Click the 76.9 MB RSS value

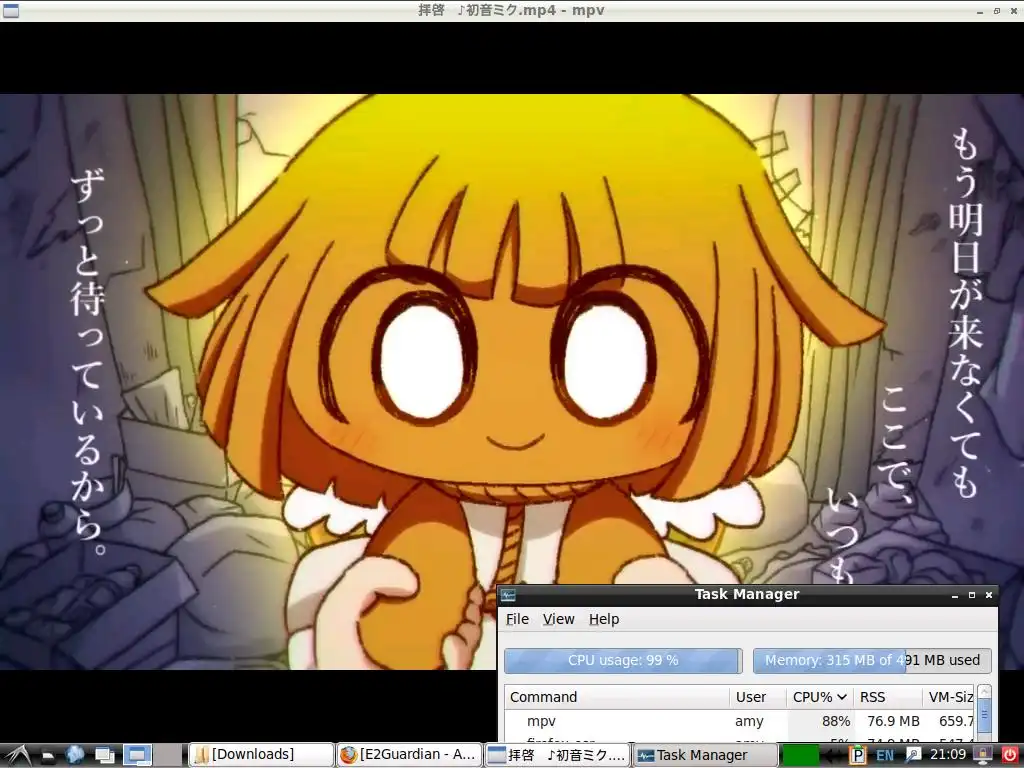click(x=893, y=721)
